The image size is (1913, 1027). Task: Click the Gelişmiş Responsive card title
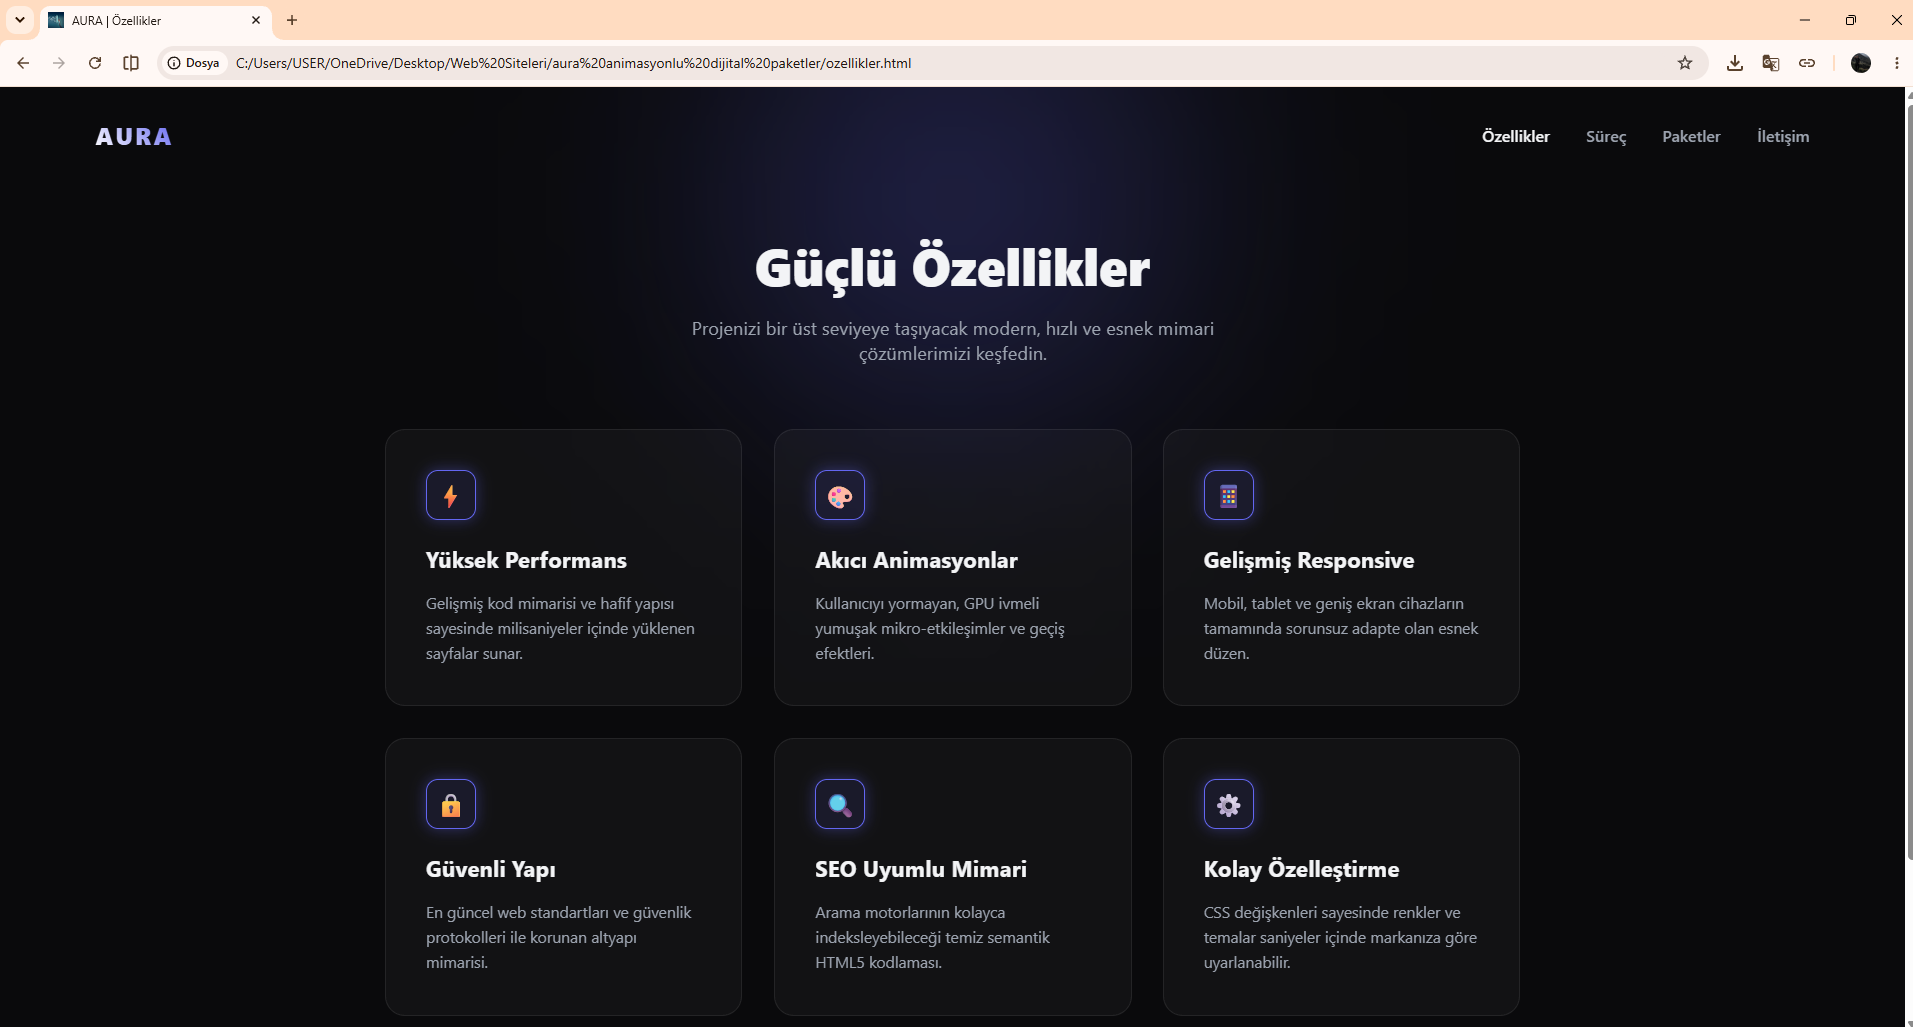pyautogui.click(x=1309, y=561)
